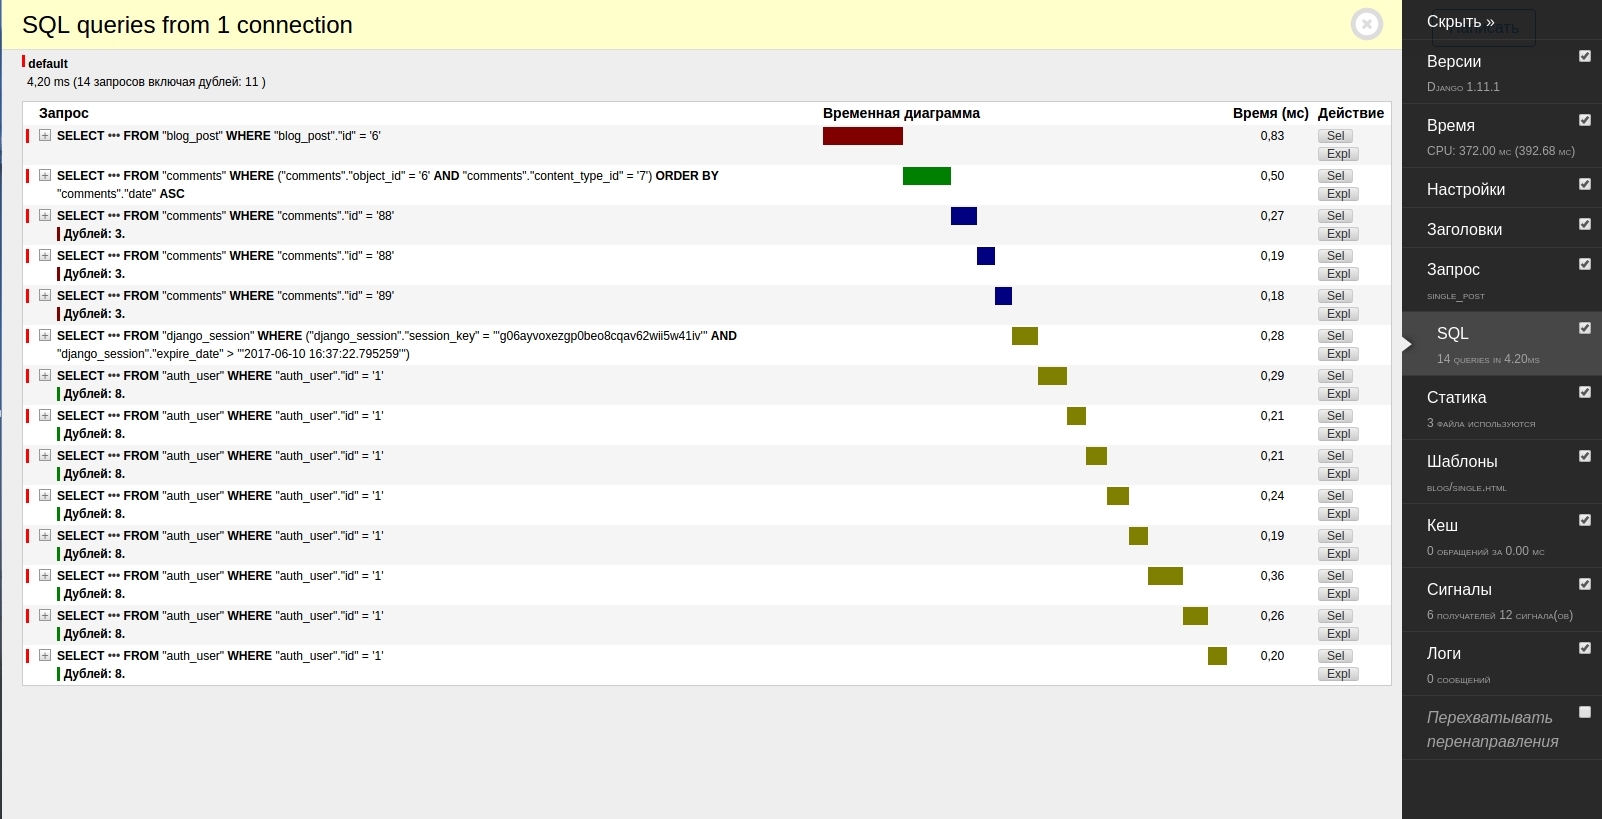This screenshot has width=1602, height=819.
Task: Expand the comments ORDER BY query
Action: coord(45,175)
